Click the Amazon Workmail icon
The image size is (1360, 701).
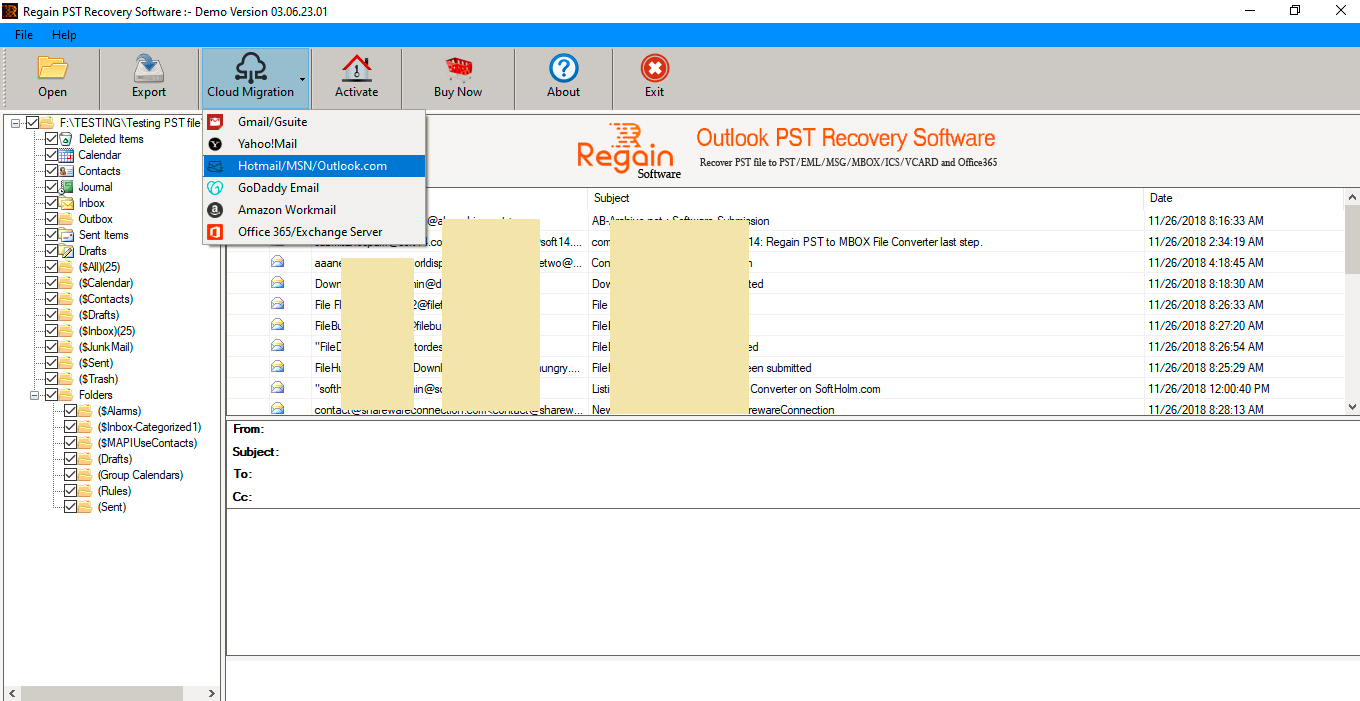point(215,210)
